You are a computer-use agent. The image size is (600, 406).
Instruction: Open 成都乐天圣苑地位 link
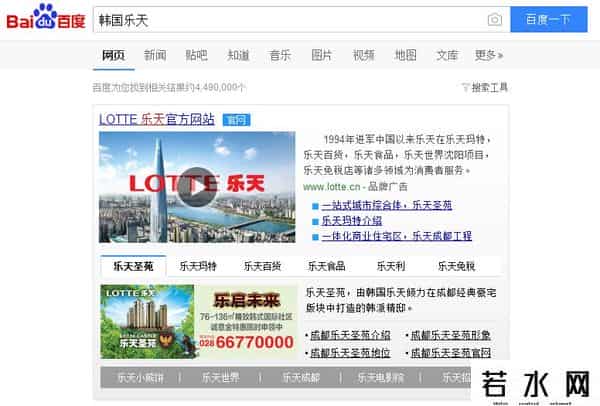[x=350, y=353]
